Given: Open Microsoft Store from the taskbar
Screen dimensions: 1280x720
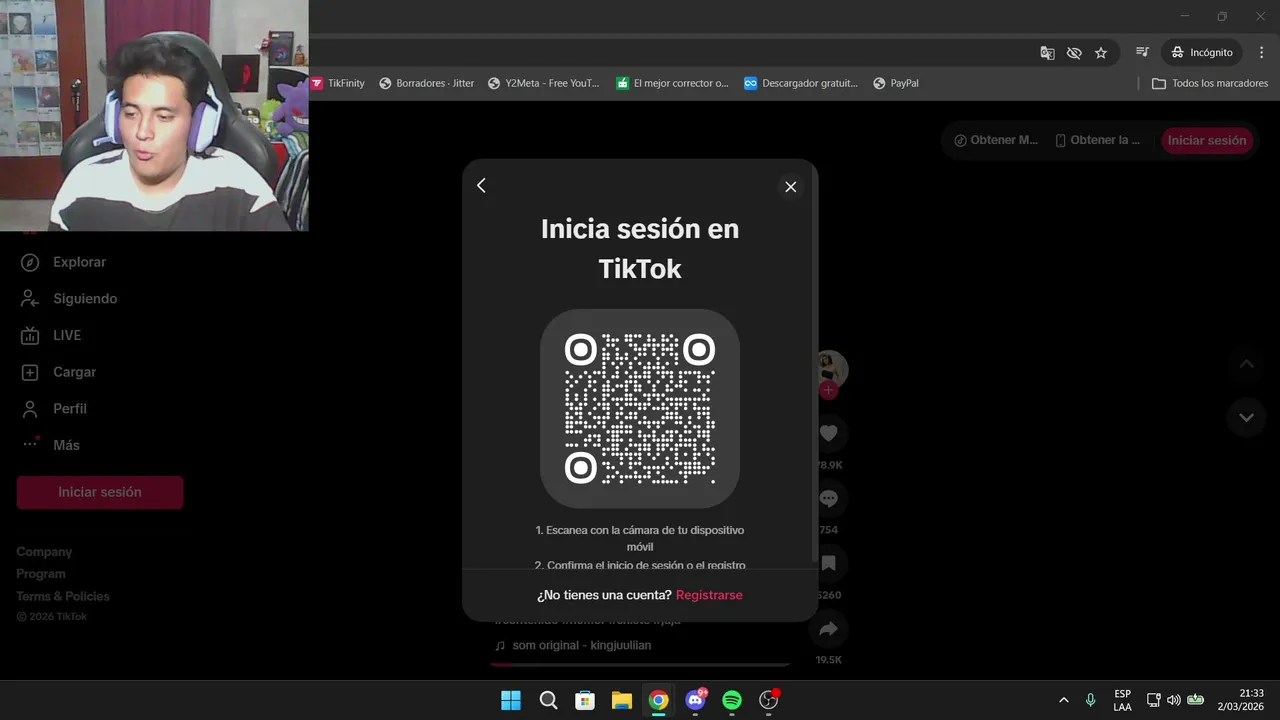Looking at the screenshot, I should pos(585,700).
